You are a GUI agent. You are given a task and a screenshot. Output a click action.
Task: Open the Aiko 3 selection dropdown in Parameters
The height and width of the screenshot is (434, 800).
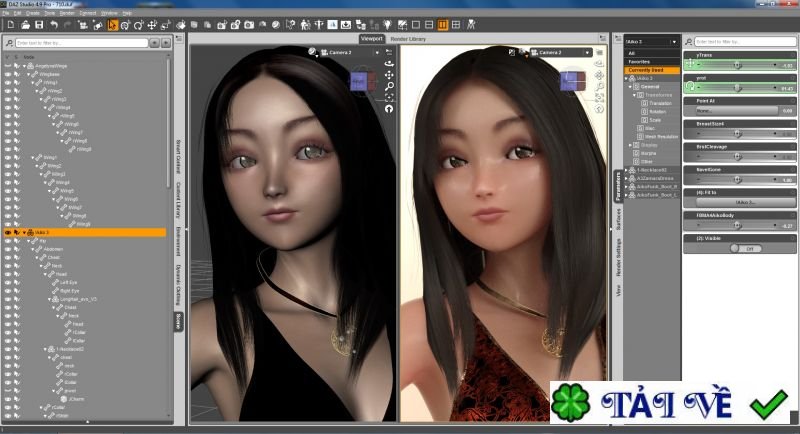click(x=652, y=41)
